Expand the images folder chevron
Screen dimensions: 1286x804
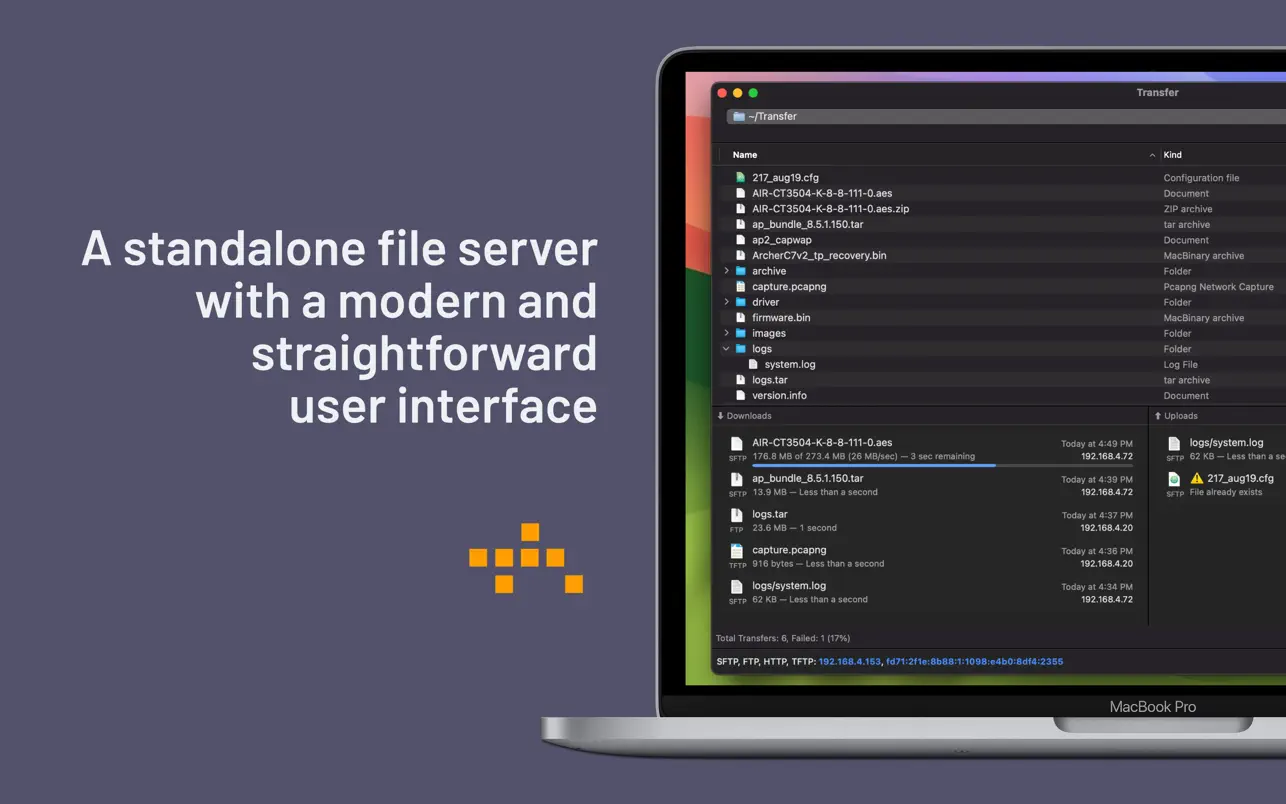click(x=726, y=333)
